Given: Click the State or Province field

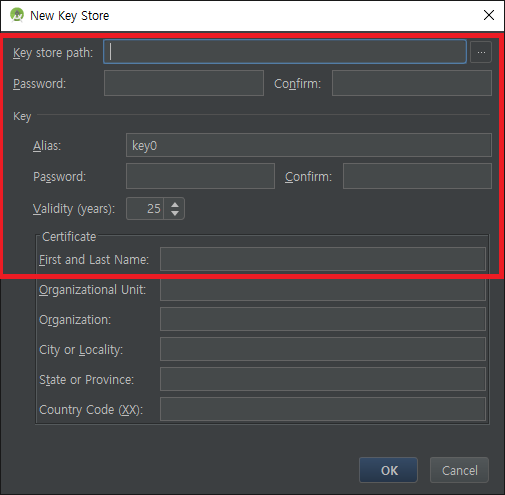Looking at the screenshot, I should pyautogui.click(x=323, y=379).
